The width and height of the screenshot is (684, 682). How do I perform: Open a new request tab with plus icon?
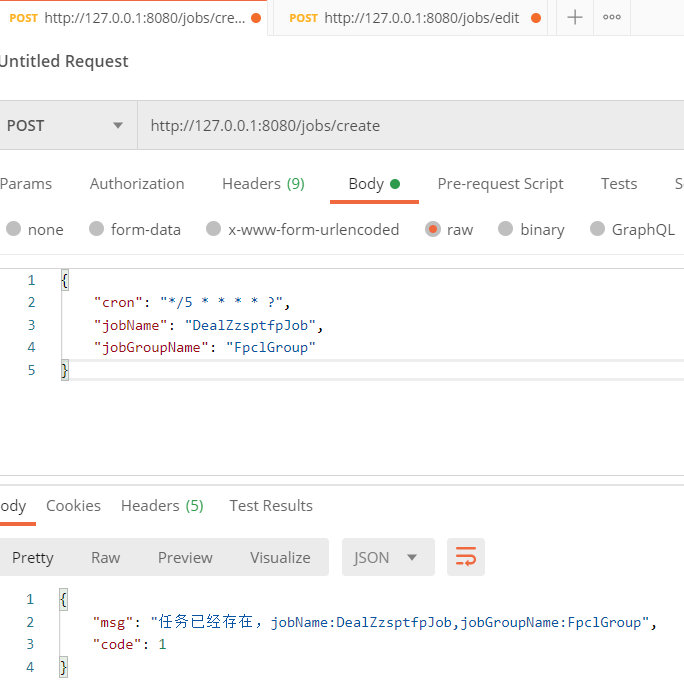coord(575,17)
